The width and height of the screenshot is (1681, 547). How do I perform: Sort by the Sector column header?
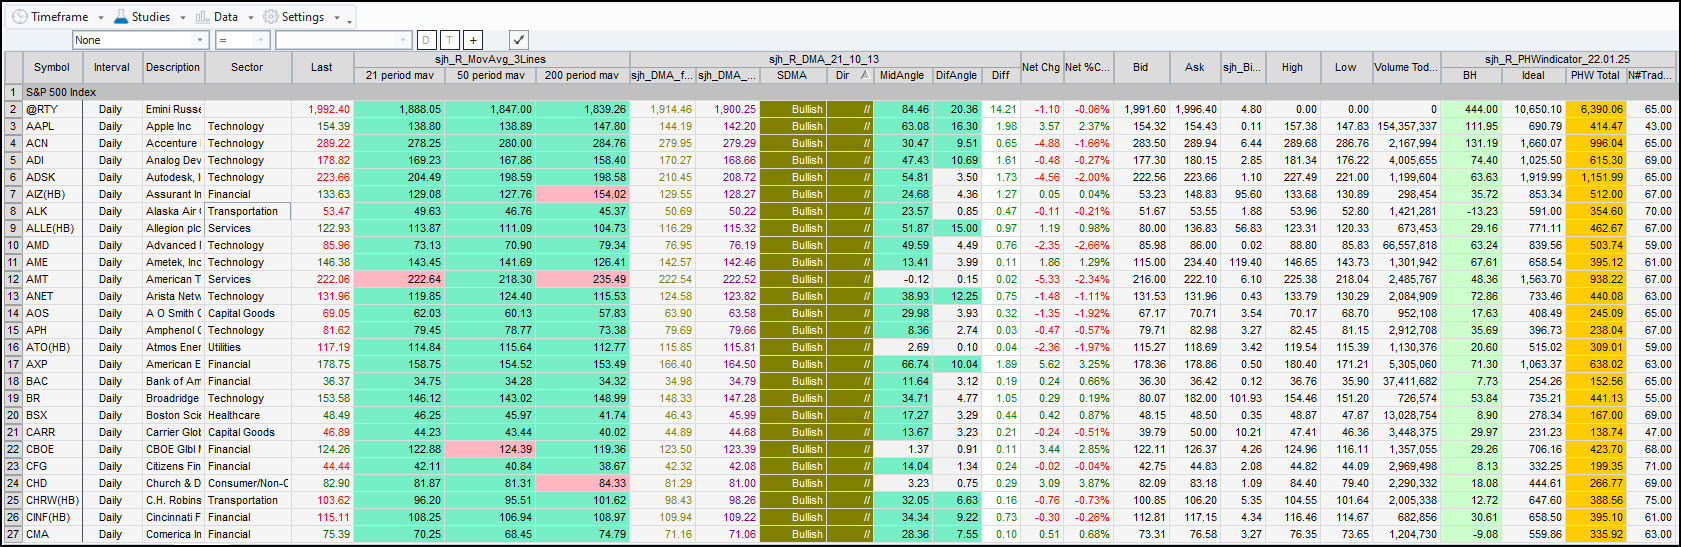point(247,67)
